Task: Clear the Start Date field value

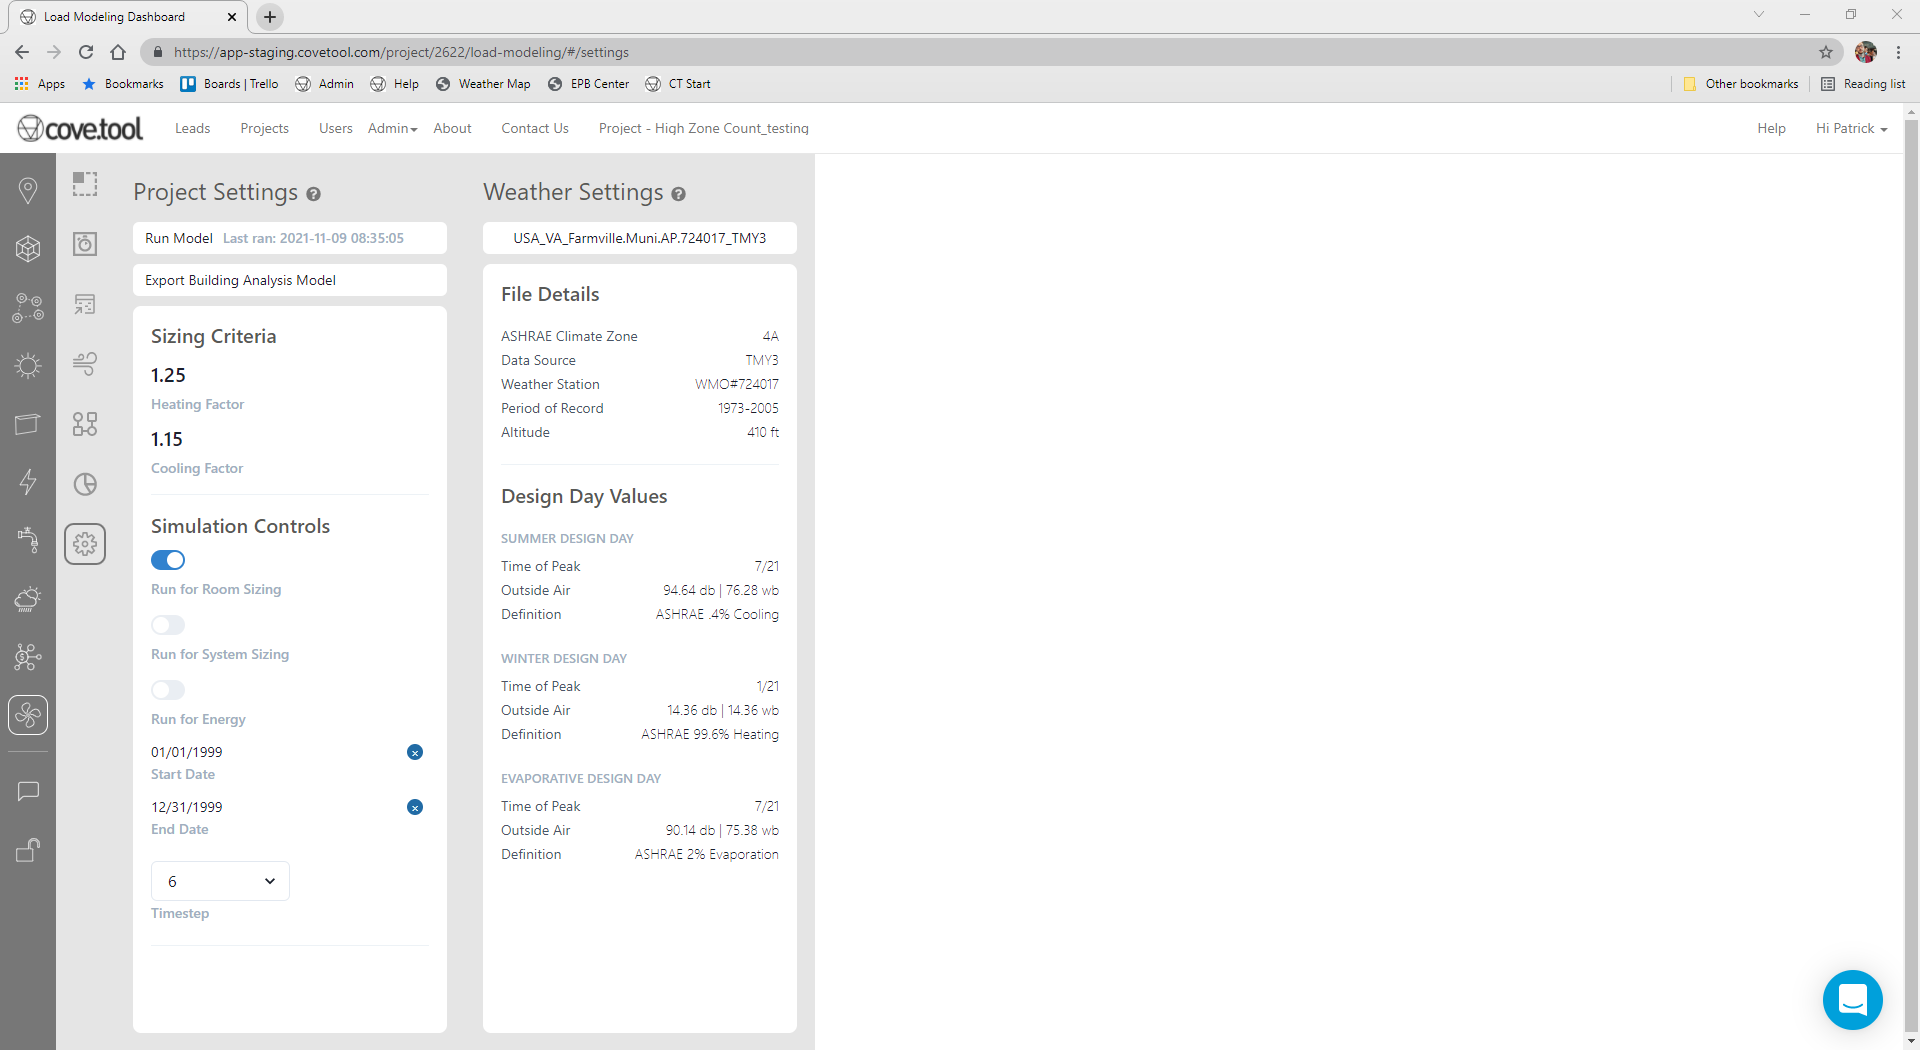Action: point(415,752)
